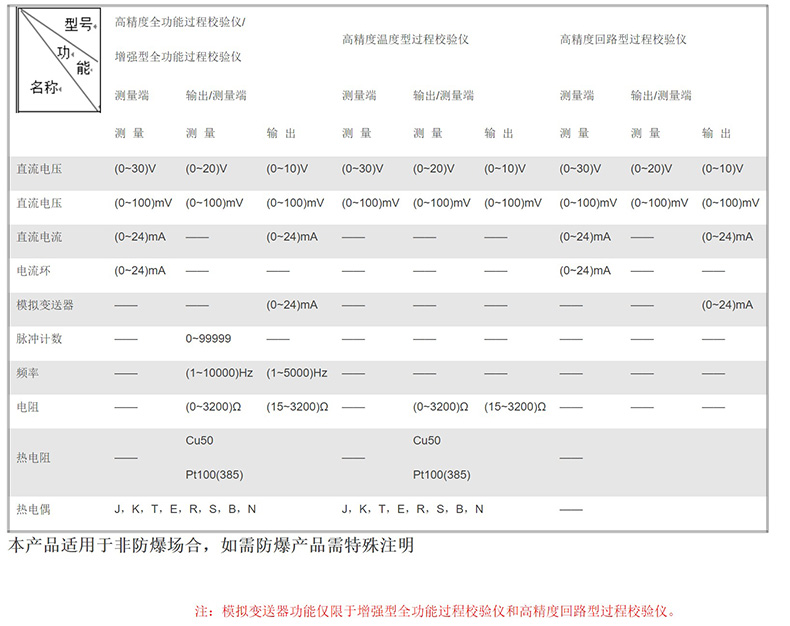Click 直流电压 row label beside the (0~30)V values
The image size is (790, 626).
point(39,169)
